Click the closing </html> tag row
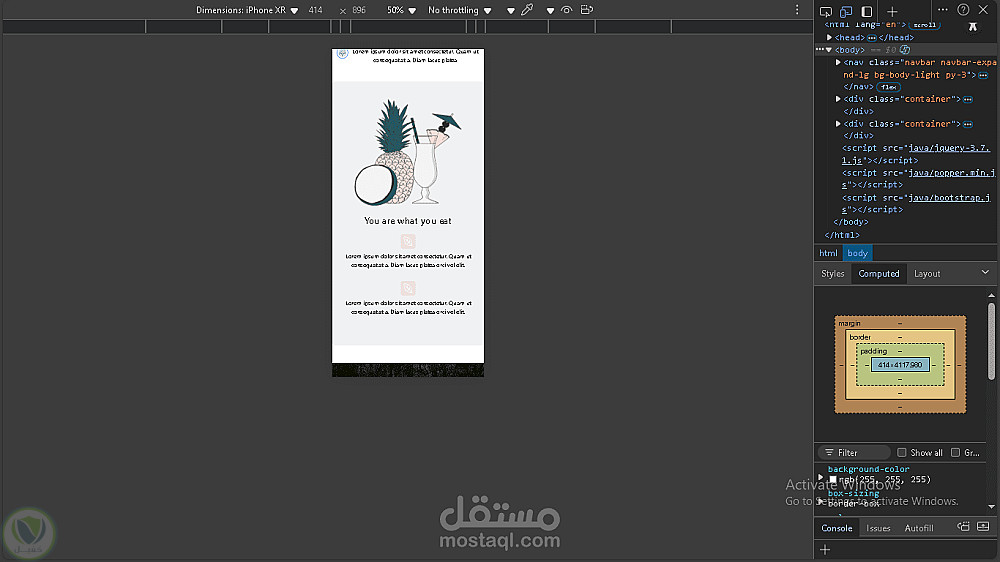 click(842, 235)
